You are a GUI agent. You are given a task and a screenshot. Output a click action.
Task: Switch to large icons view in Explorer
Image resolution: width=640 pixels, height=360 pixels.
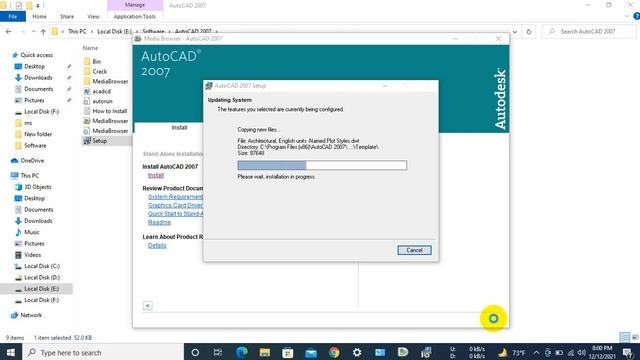click(x=635, y=337)
